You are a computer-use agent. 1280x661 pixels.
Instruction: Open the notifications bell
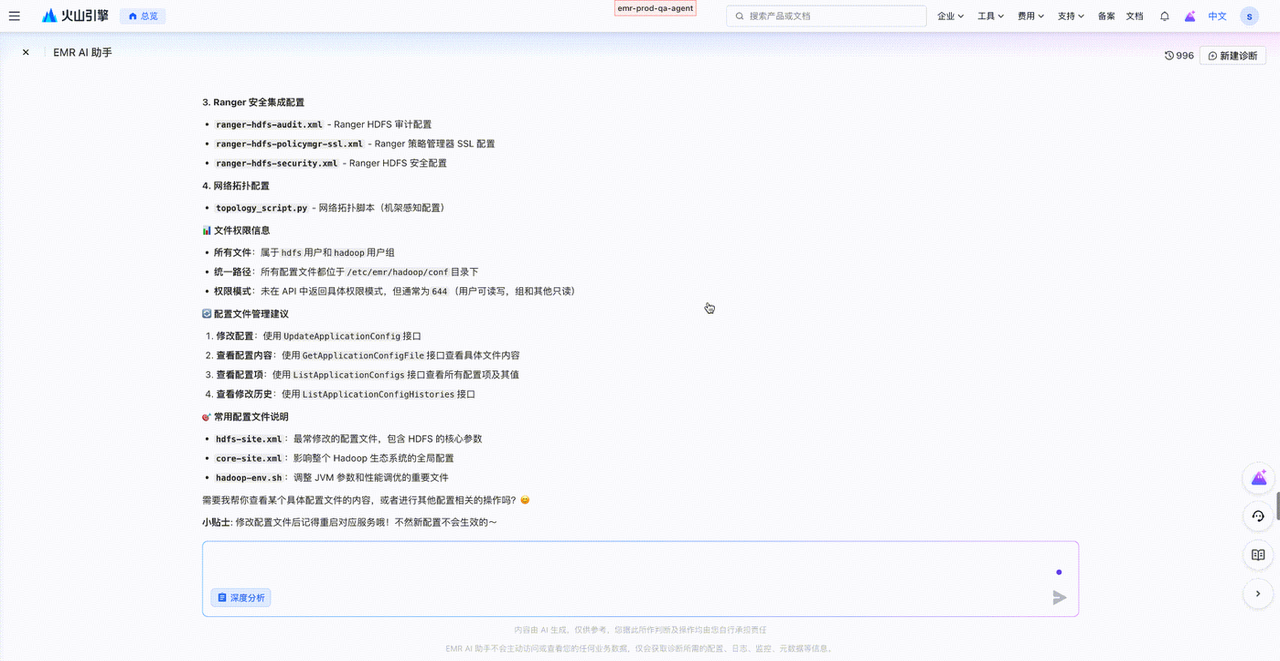(1164, 16)
